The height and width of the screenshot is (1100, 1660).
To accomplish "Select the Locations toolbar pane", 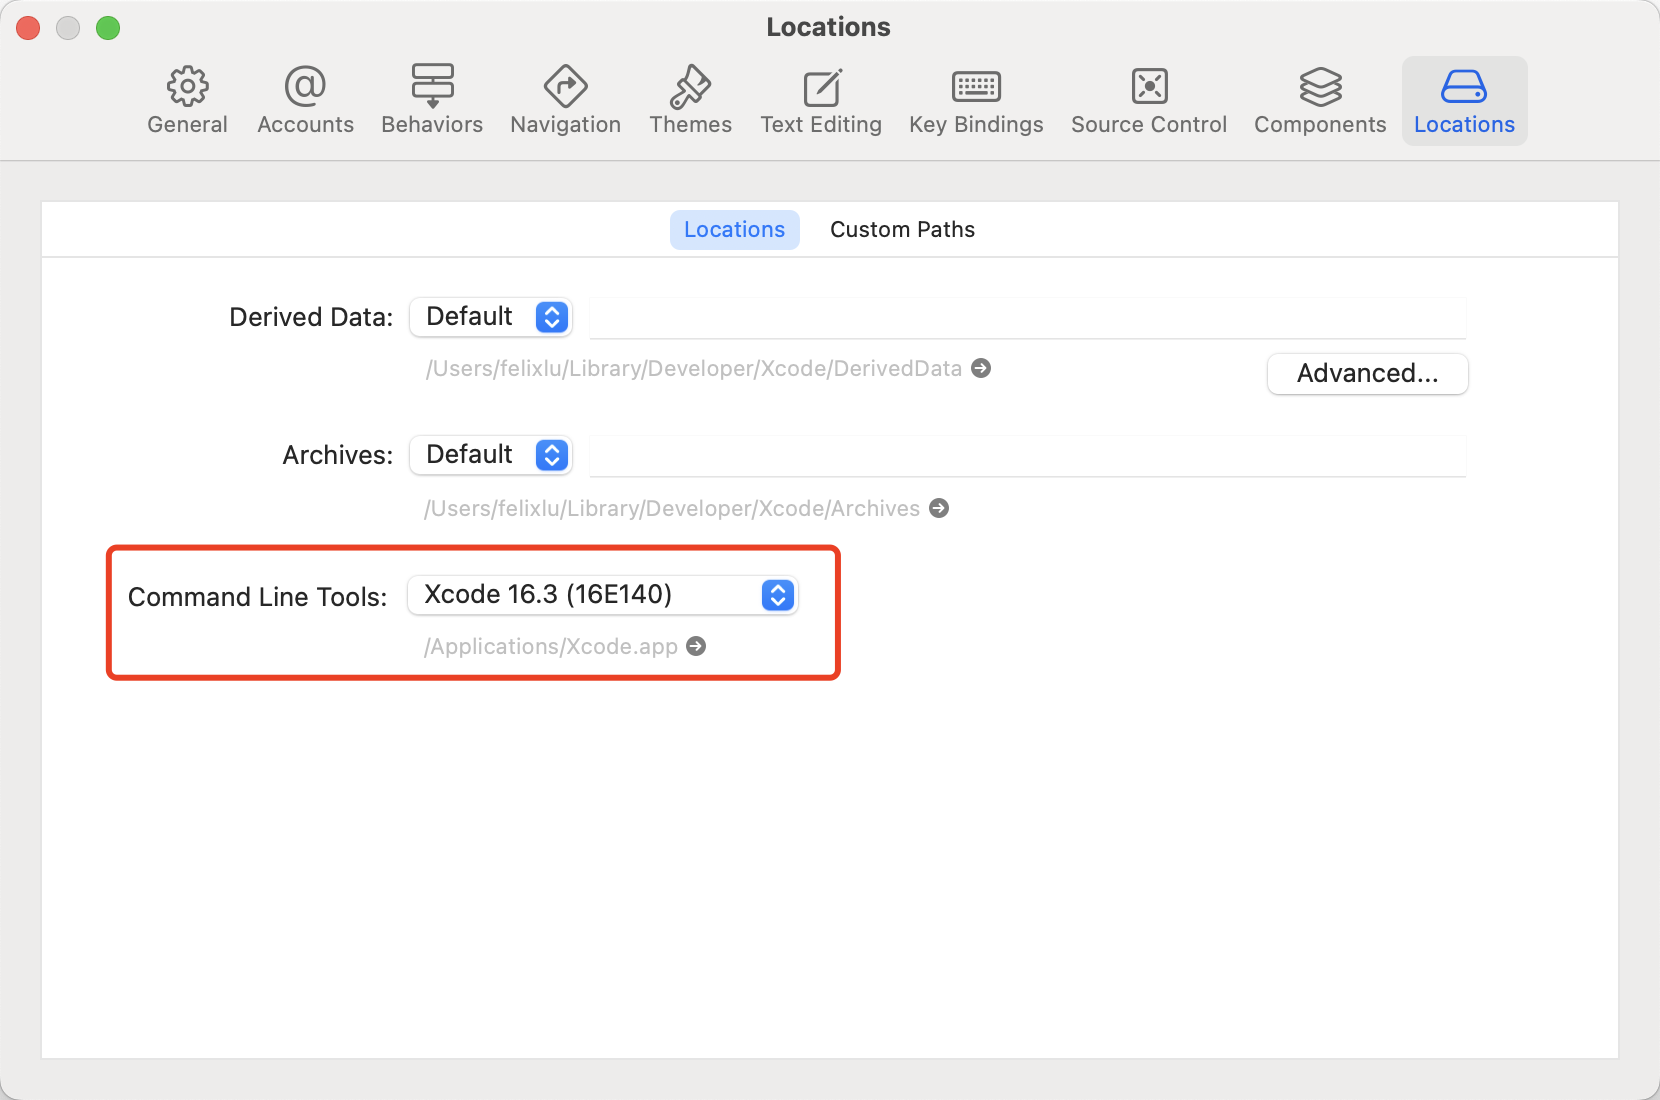I will 1464,101.
